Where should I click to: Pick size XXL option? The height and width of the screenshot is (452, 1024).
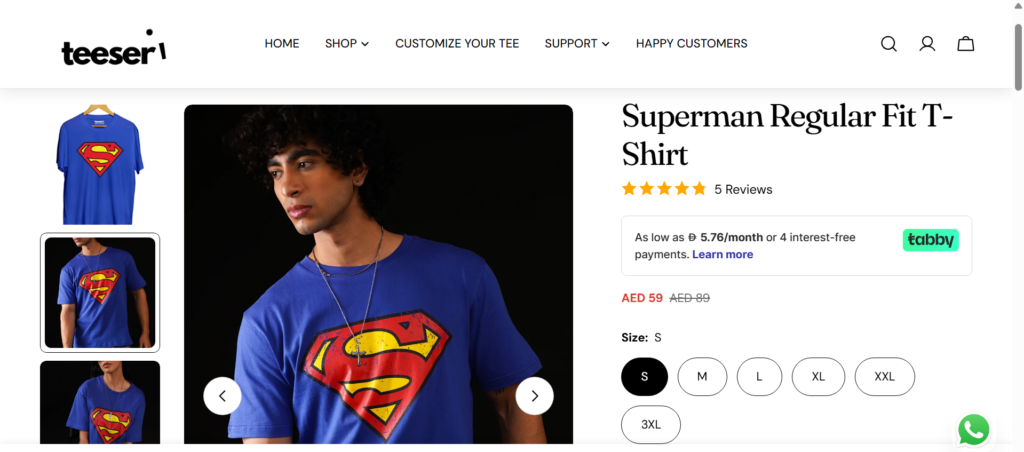884,377
